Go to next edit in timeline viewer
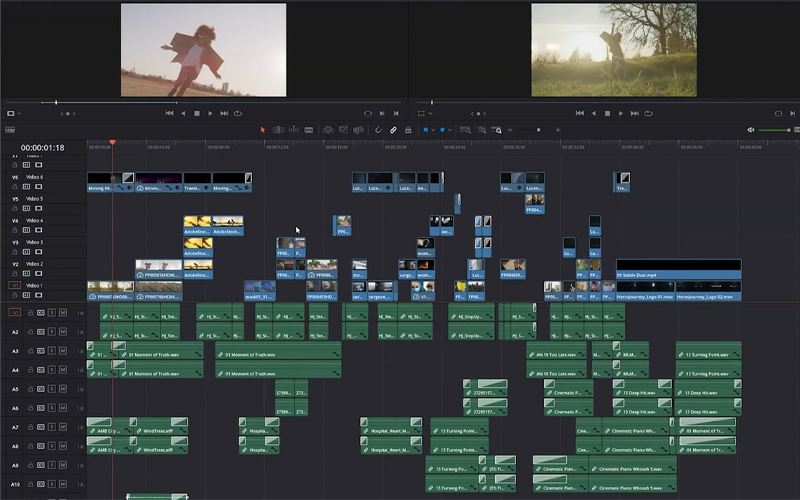 (634, 113)
